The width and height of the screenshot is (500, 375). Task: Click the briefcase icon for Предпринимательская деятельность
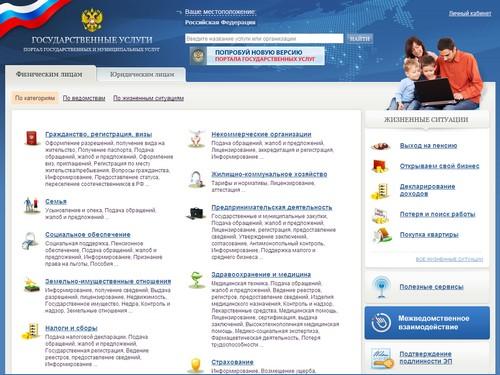[x=195, y=213]
